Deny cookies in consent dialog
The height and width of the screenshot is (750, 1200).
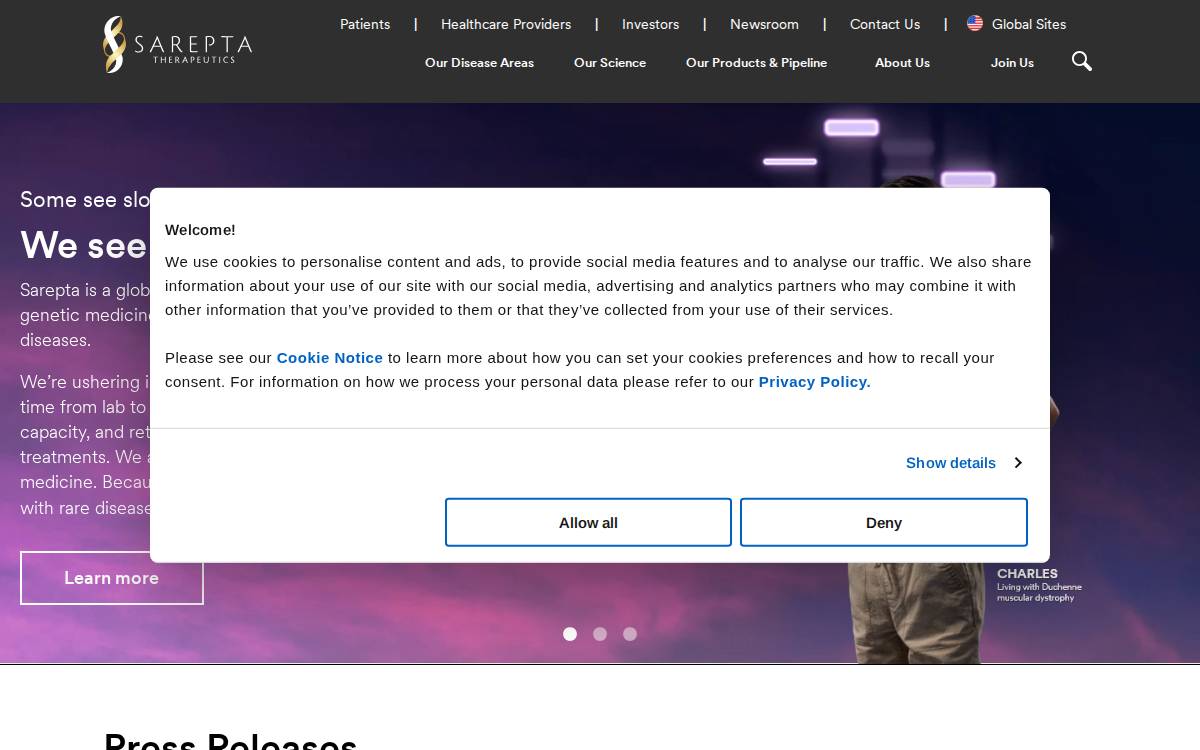click(x=884, y=522)
